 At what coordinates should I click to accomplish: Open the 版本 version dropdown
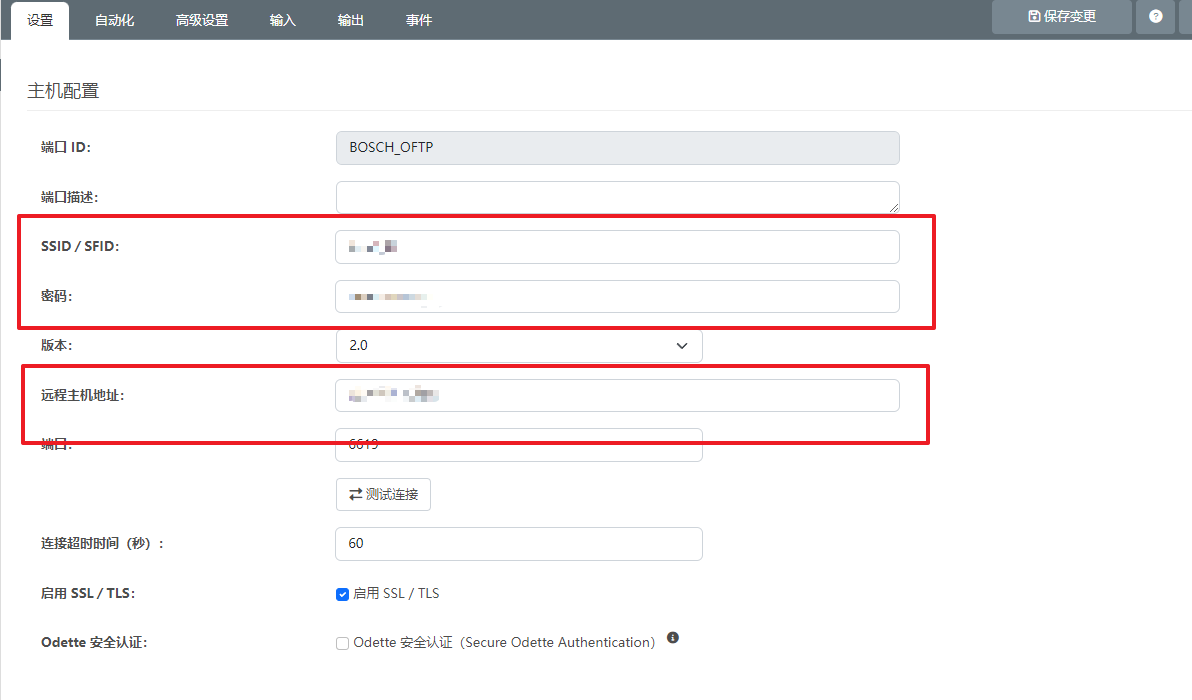(x=518, y=346)
